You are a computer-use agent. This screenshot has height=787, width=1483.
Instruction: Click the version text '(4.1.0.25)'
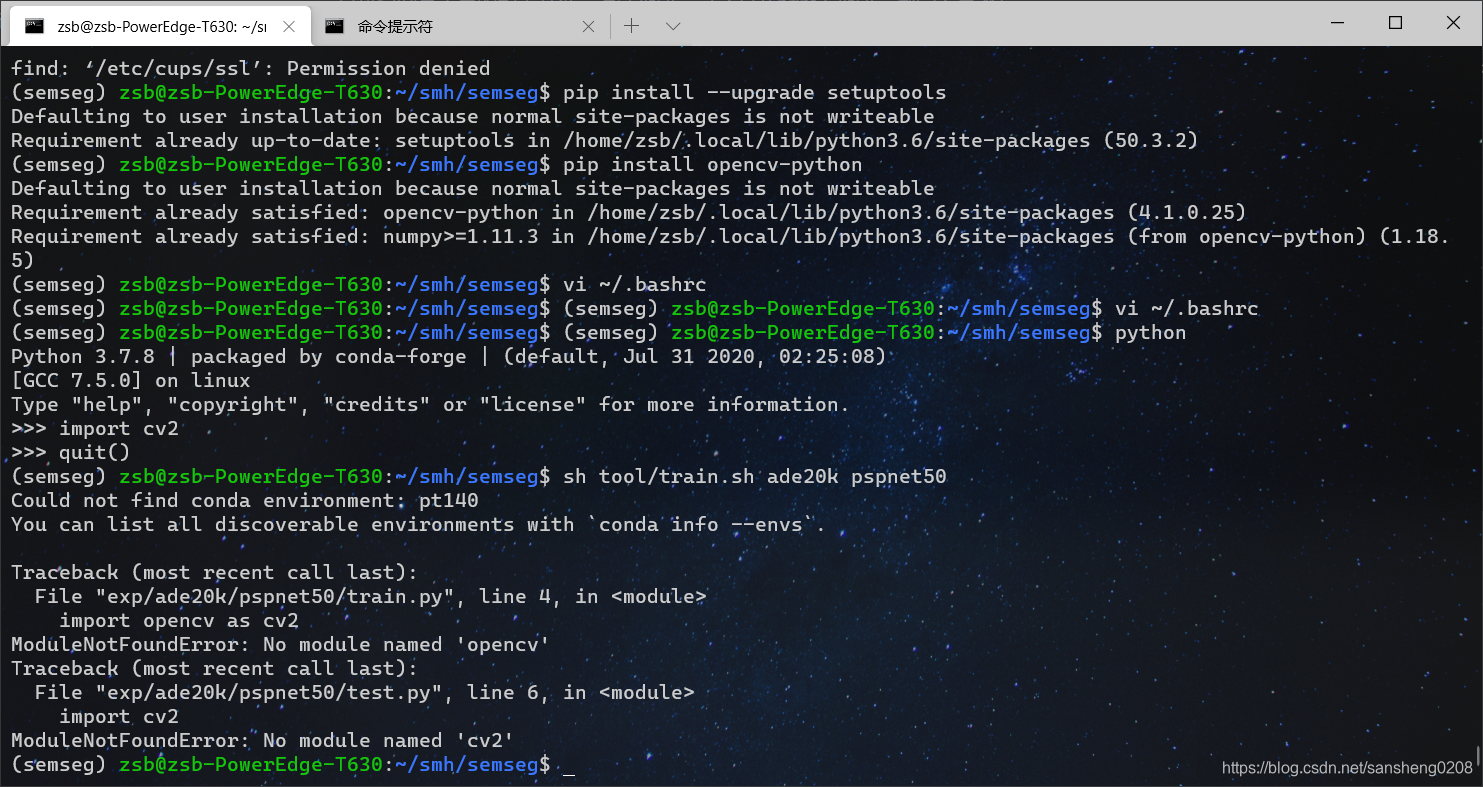(x=1187, y=212)
